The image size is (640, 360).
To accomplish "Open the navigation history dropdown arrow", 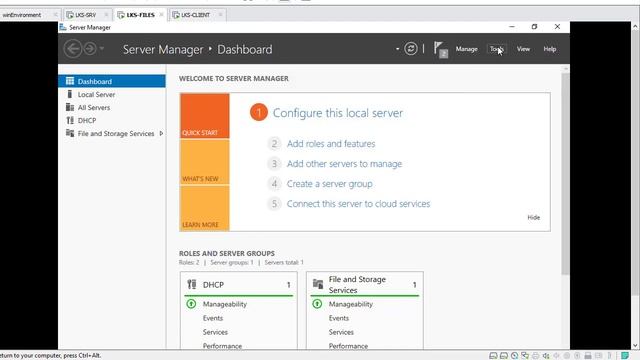I will (102, 49).
